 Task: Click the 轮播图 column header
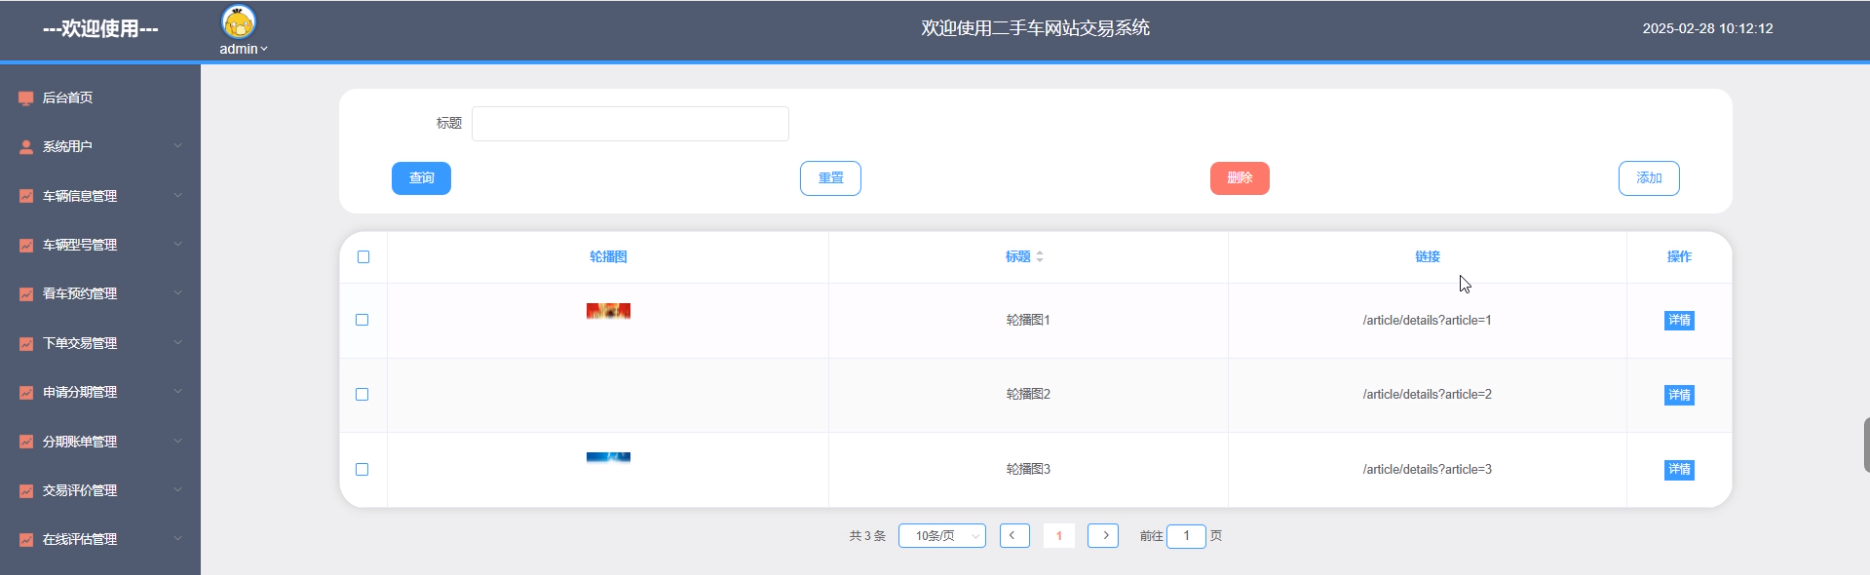pyautogui.click(x=608, y=257)
